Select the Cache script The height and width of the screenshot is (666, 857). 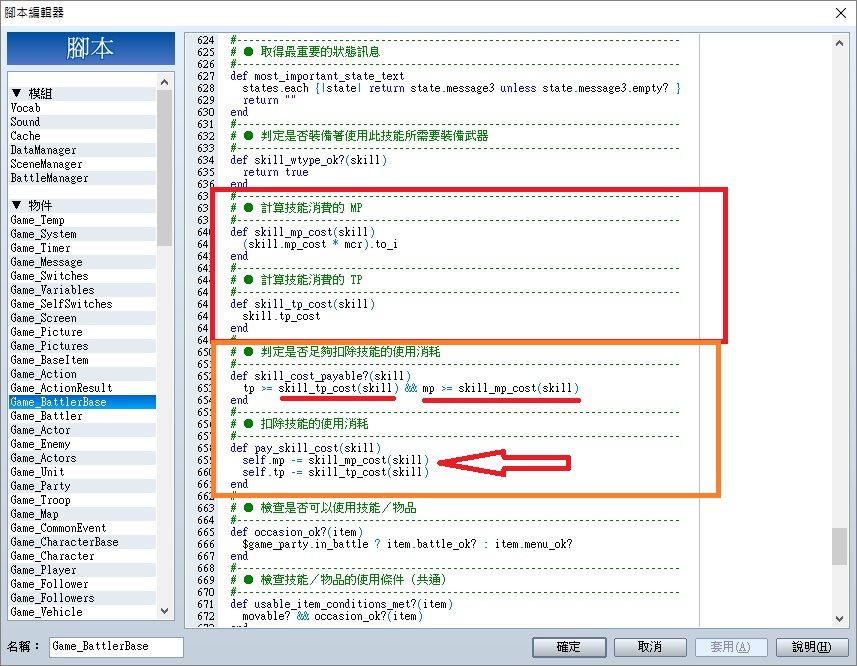point(83,135)
